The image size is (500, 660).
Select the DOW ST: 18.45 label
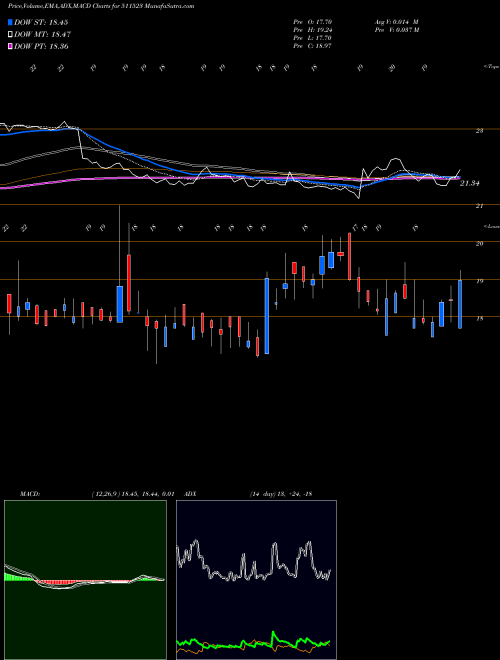click(x=41, y=22)
